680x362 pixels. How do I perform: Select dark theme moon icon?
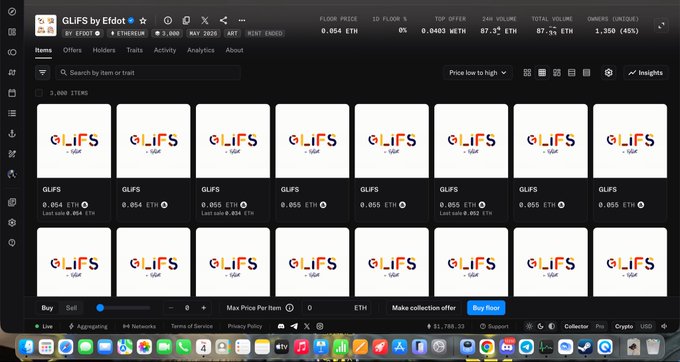coord(540,326)
